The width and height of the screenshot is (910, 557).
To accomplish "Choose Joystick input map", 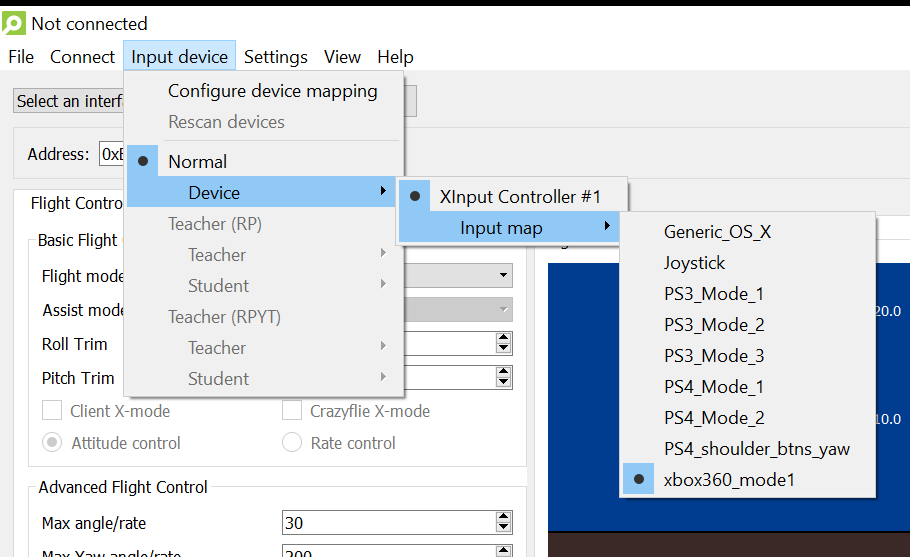I will (694, 263).
